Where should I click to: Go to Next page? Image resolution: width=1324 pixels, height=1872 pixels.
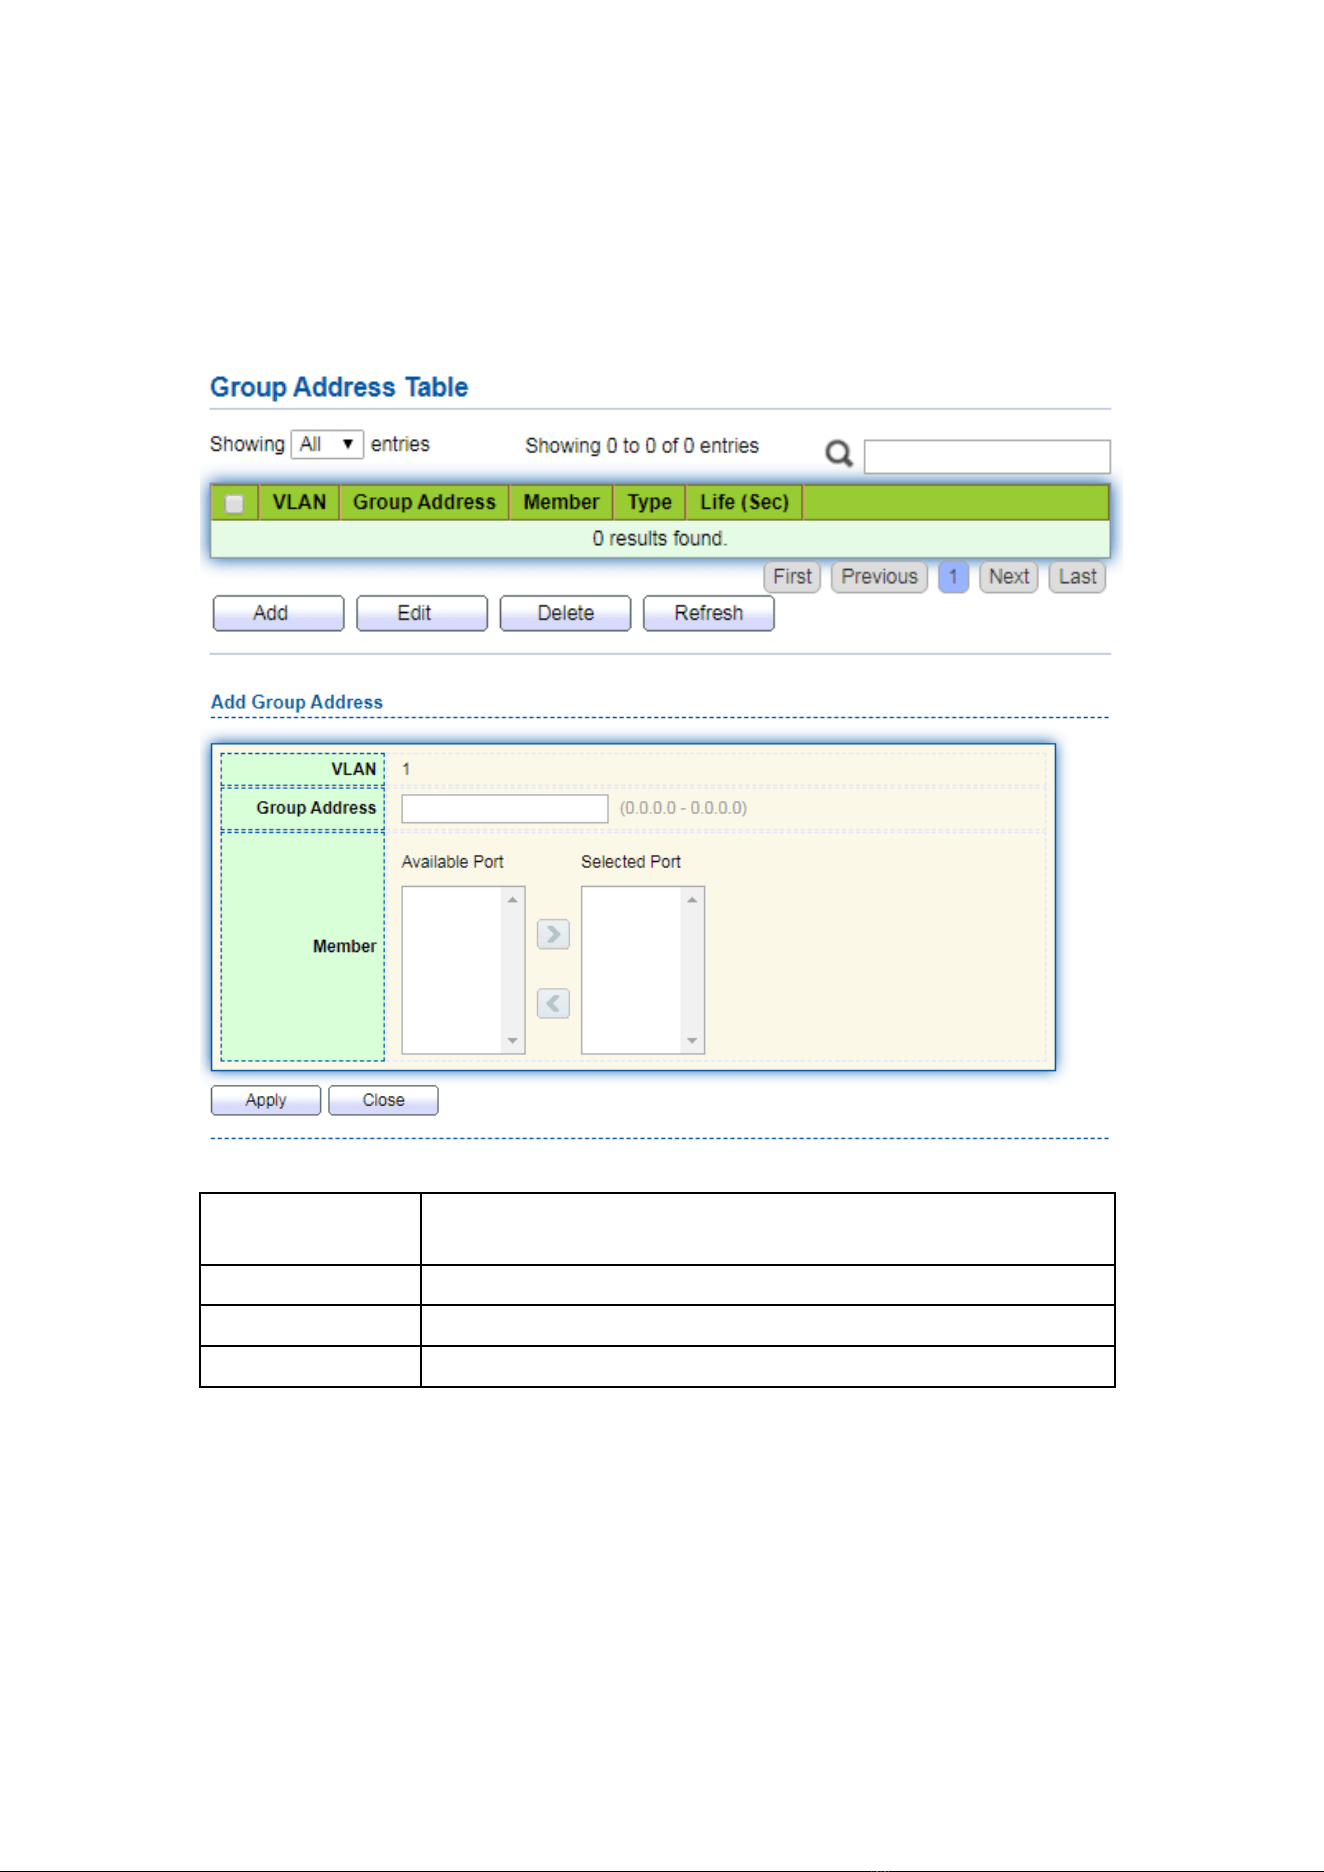pyautogui.click(x=1009, y=577)
